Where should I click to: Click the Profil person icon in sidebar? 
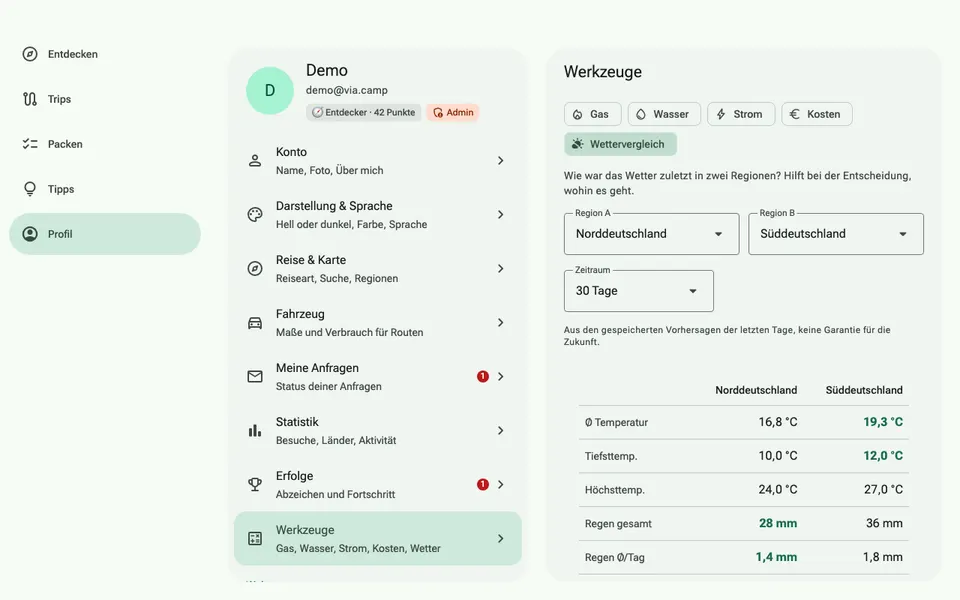point(30,234)
